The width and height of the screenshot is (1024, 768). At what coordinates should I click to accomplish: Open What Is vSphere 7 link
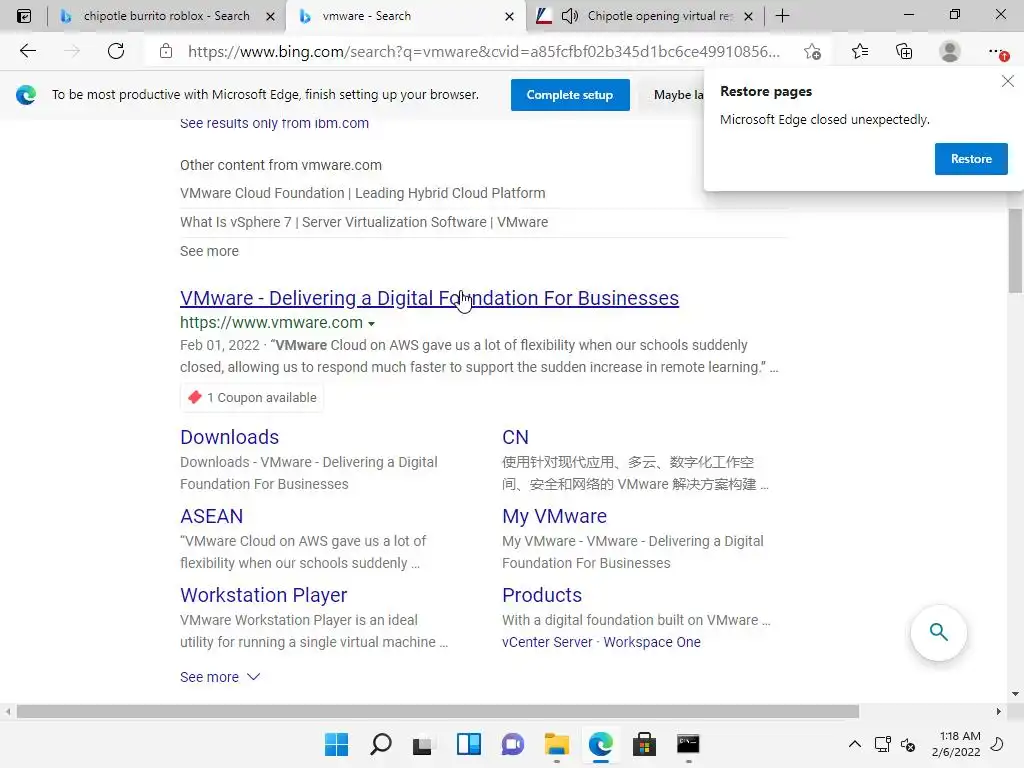tap(364, 222)
